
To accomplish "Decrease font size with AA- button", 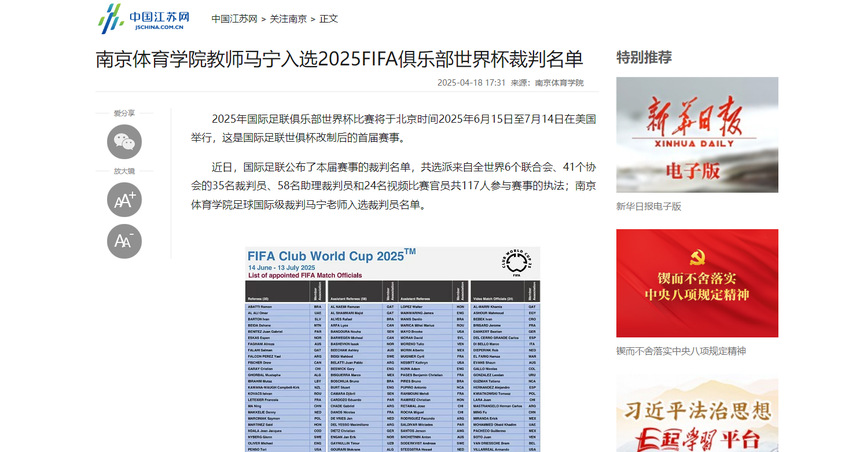I will (x=124, y=241).
